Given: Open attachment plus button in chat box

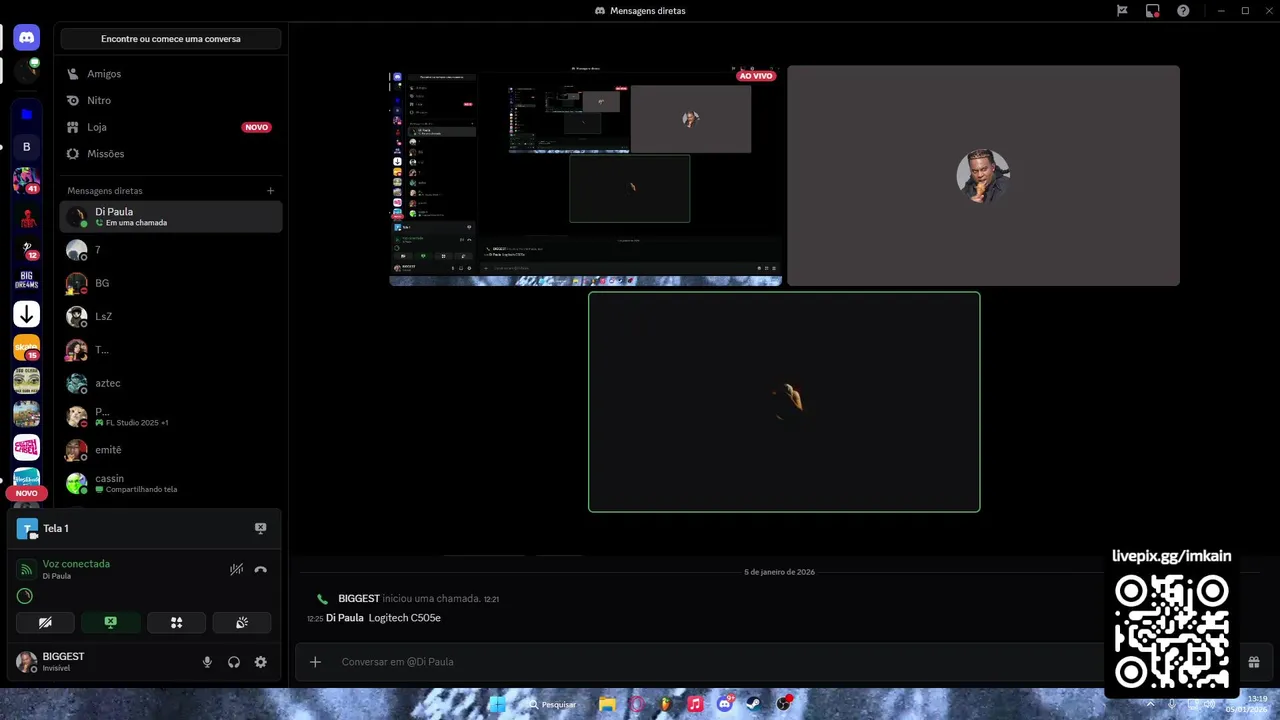Looking at the screenshot, I should [315, 662].
